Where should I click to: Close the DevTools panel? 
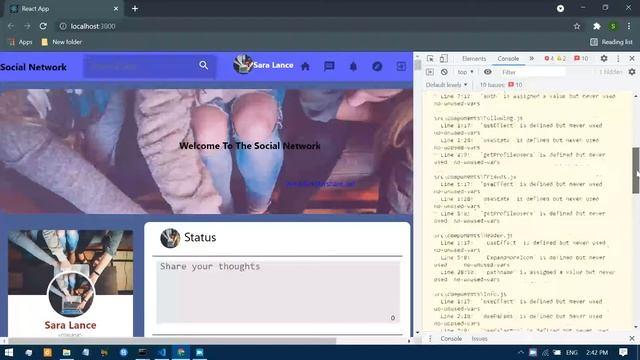(632, 59)
